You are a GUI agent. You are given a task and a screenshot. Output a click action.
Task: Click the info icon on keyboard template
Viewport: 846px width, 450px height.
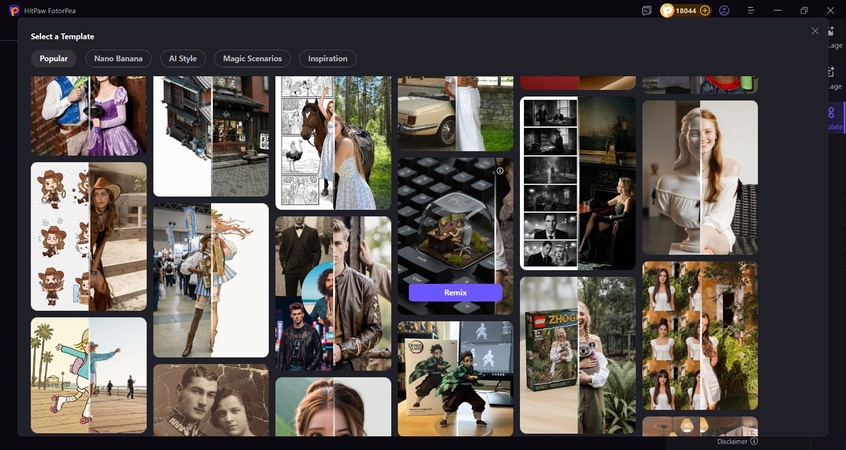(500, 171)
